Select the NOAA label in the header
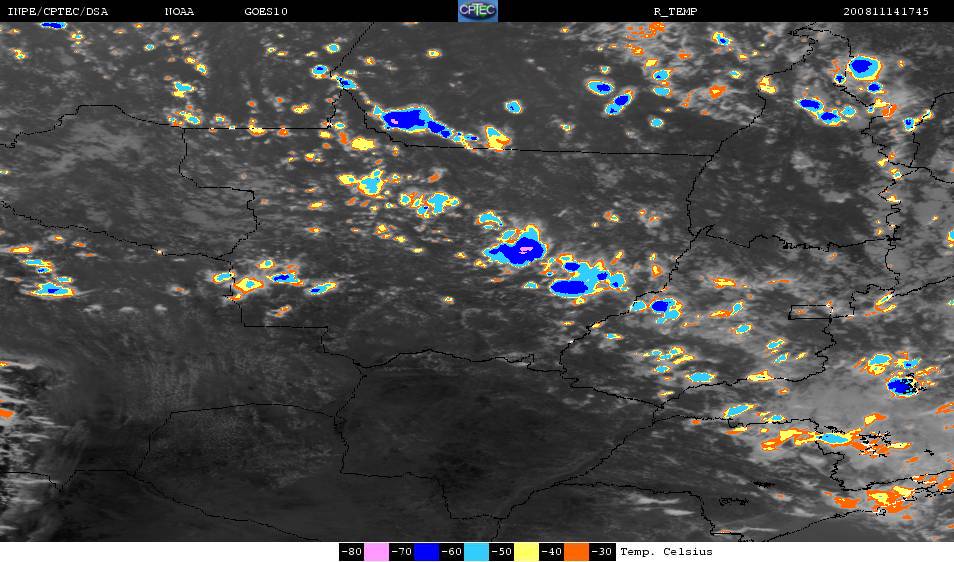 click(179, 12)
